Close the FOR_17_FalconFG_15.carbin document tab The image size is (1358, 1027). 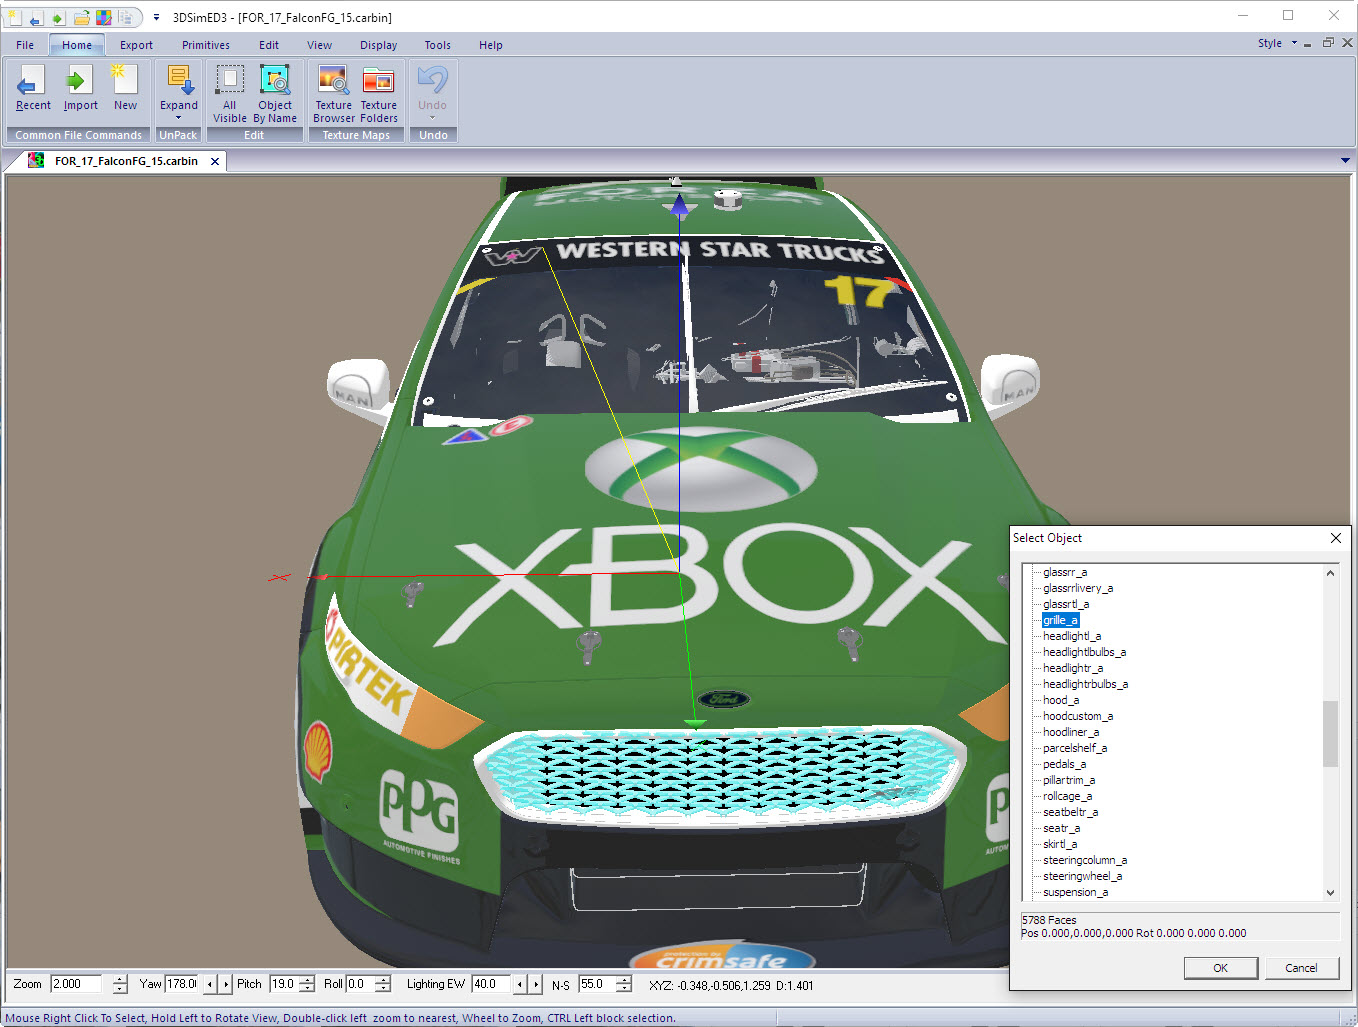coord(214,161)
